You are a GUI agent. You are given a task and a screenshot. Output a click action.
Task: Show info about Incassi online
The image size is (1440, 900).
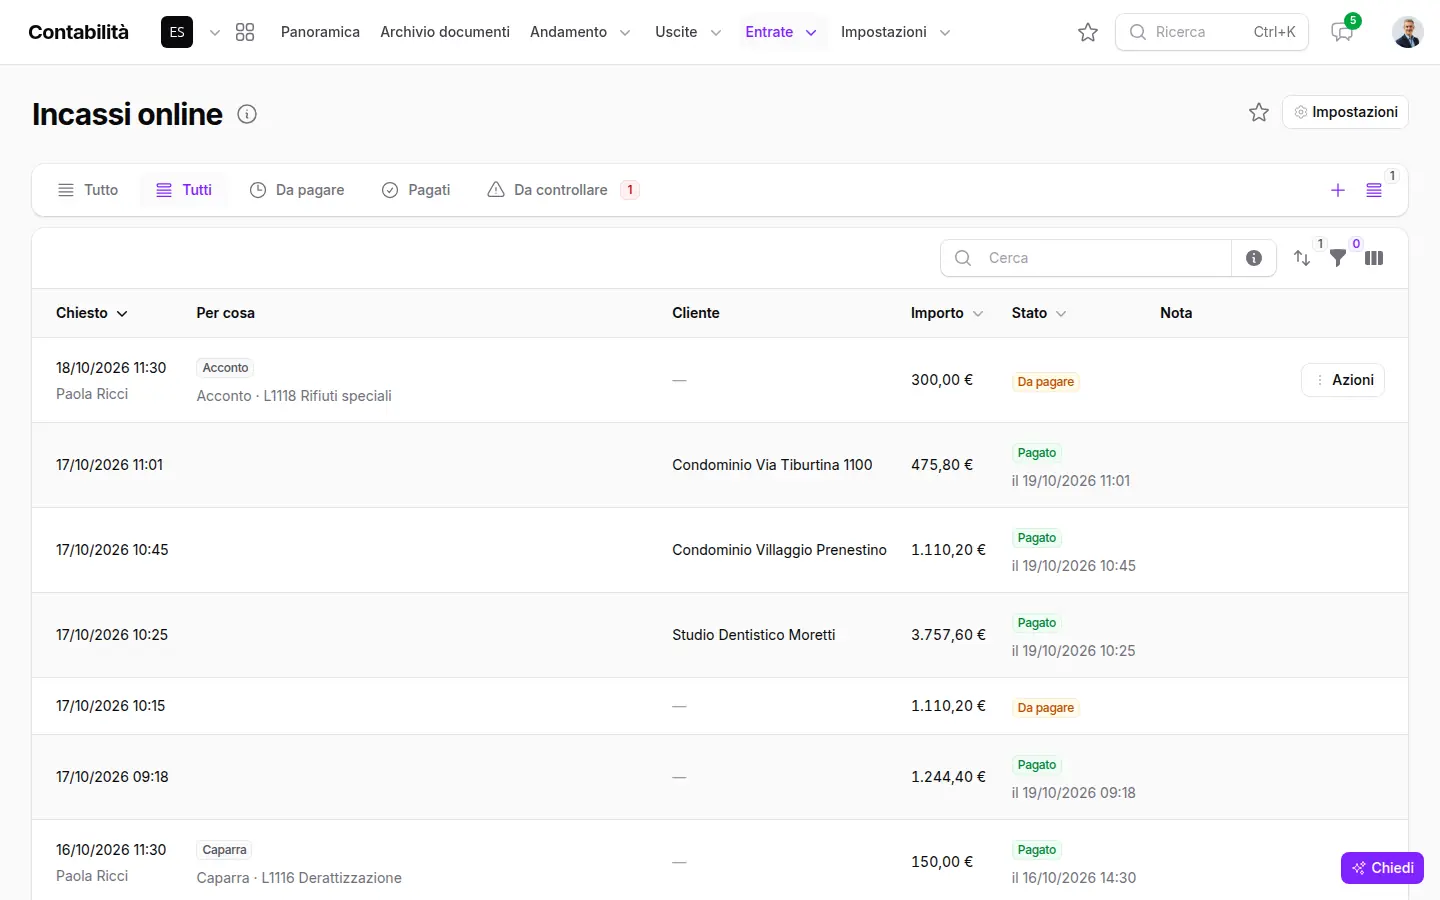(247, 114)
